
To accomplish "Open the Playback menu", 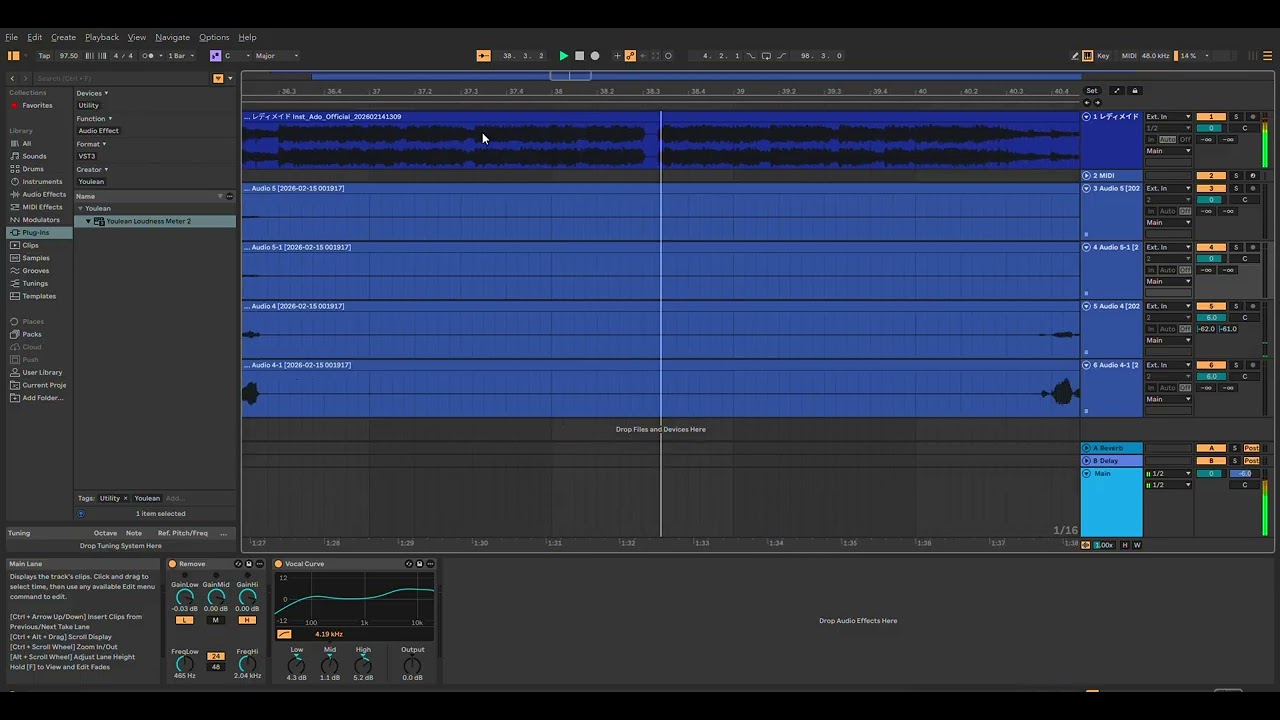I will click(102, 37).
